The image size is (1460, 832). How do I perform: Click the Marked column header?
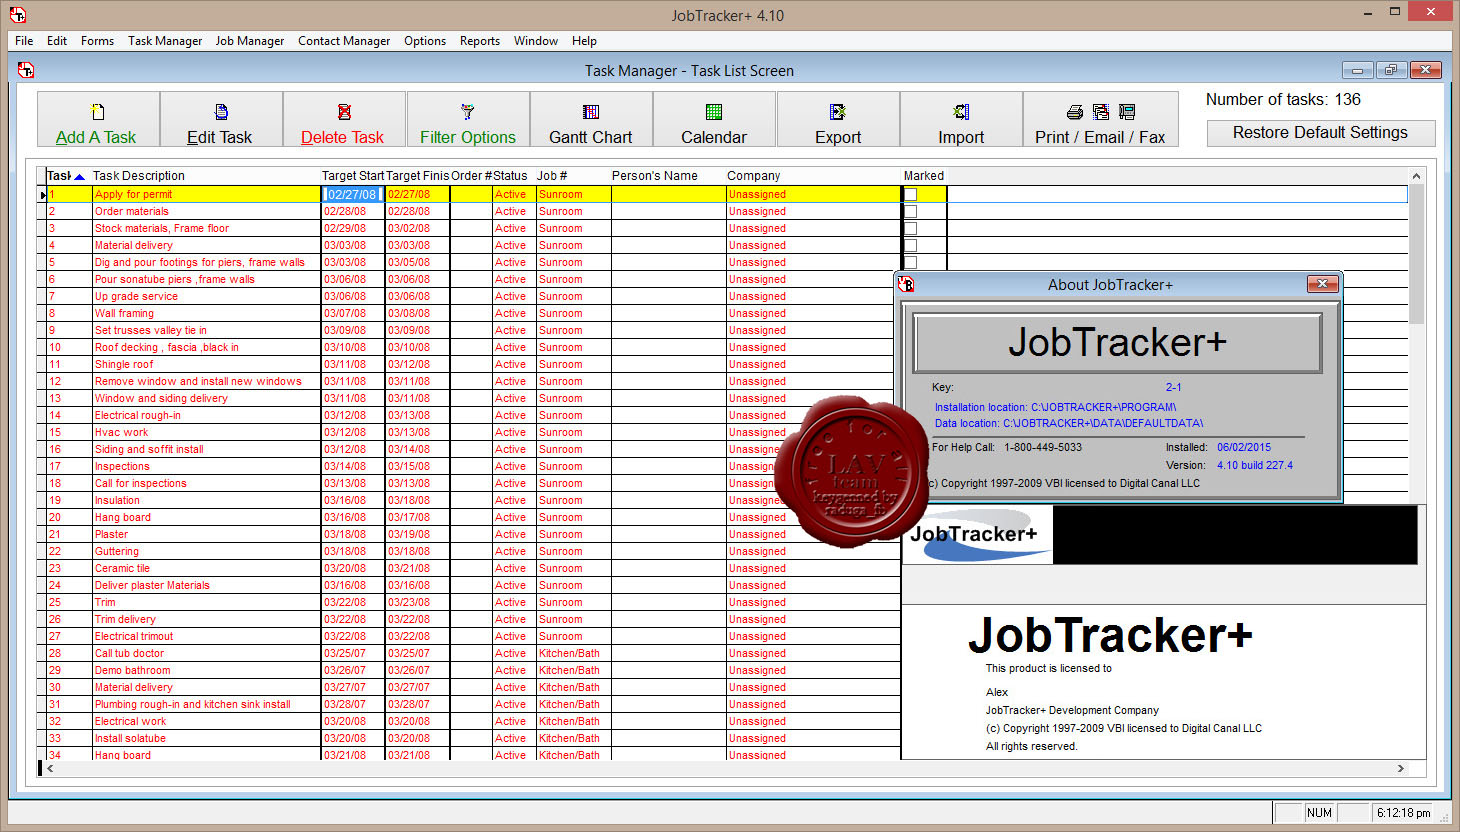tap(924, 176)
